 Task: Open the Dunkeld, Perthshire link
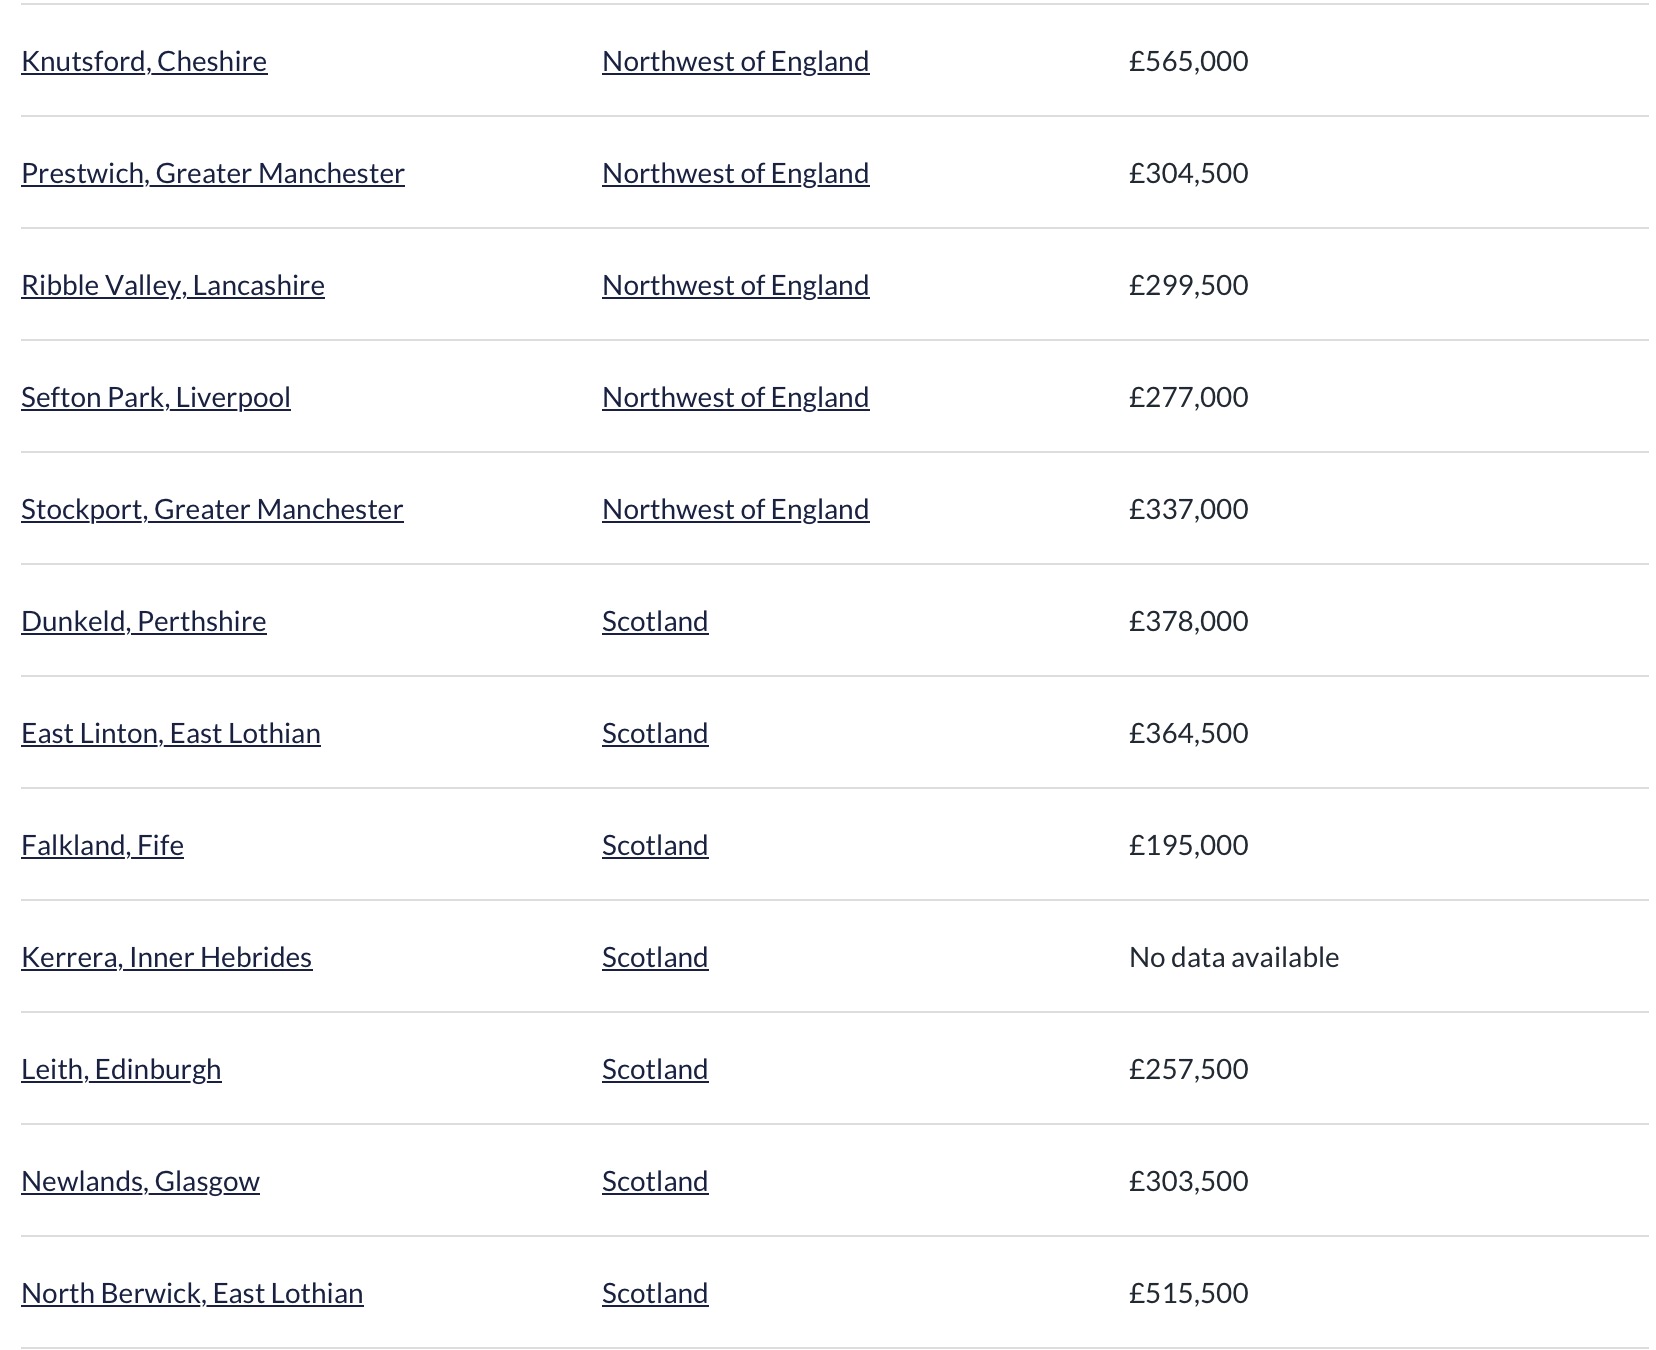click(x=144, y=621)
